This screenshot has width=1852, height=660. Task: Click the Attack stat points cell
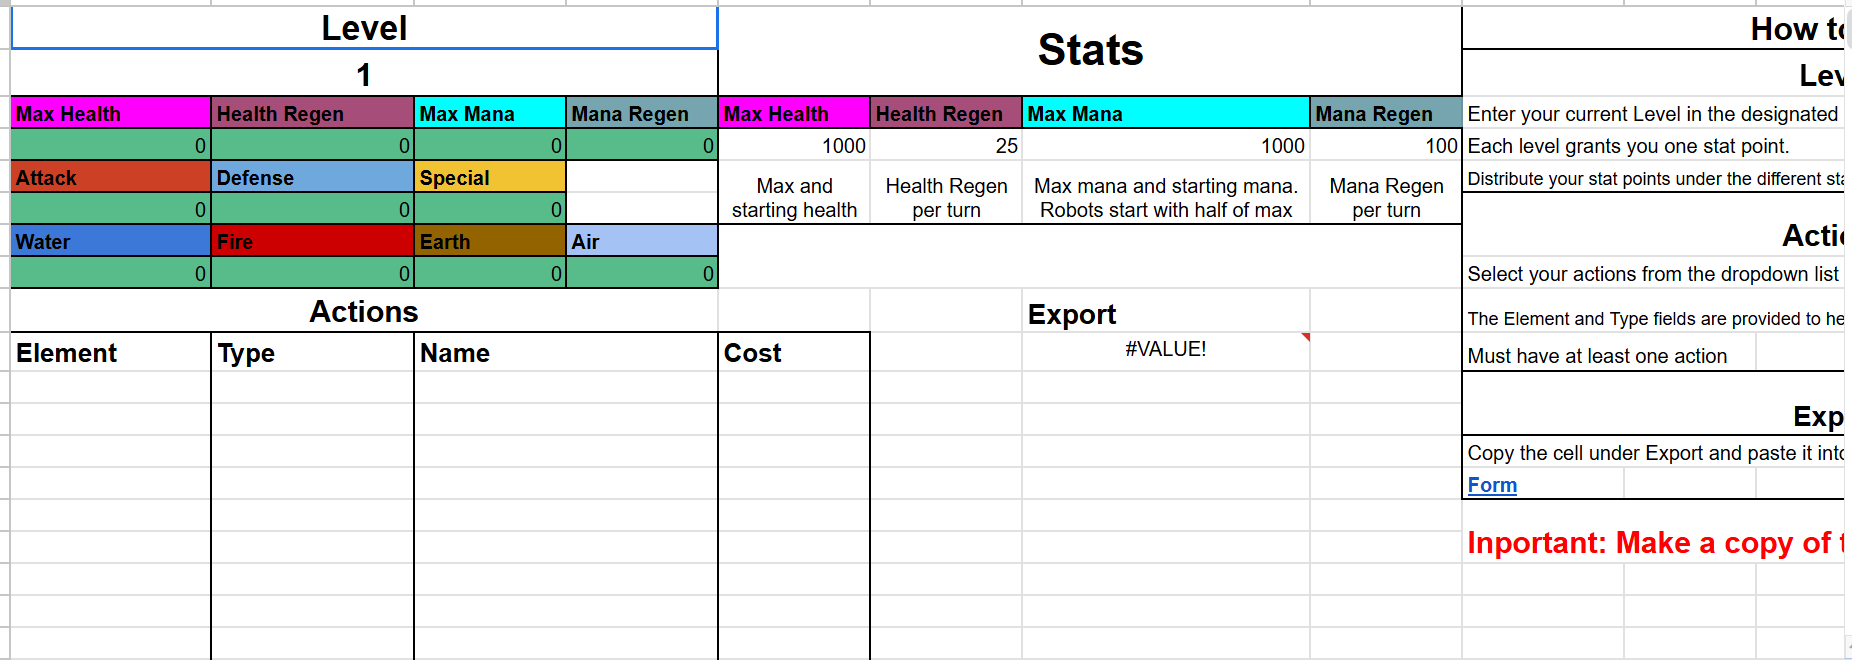tap(111, 209)
